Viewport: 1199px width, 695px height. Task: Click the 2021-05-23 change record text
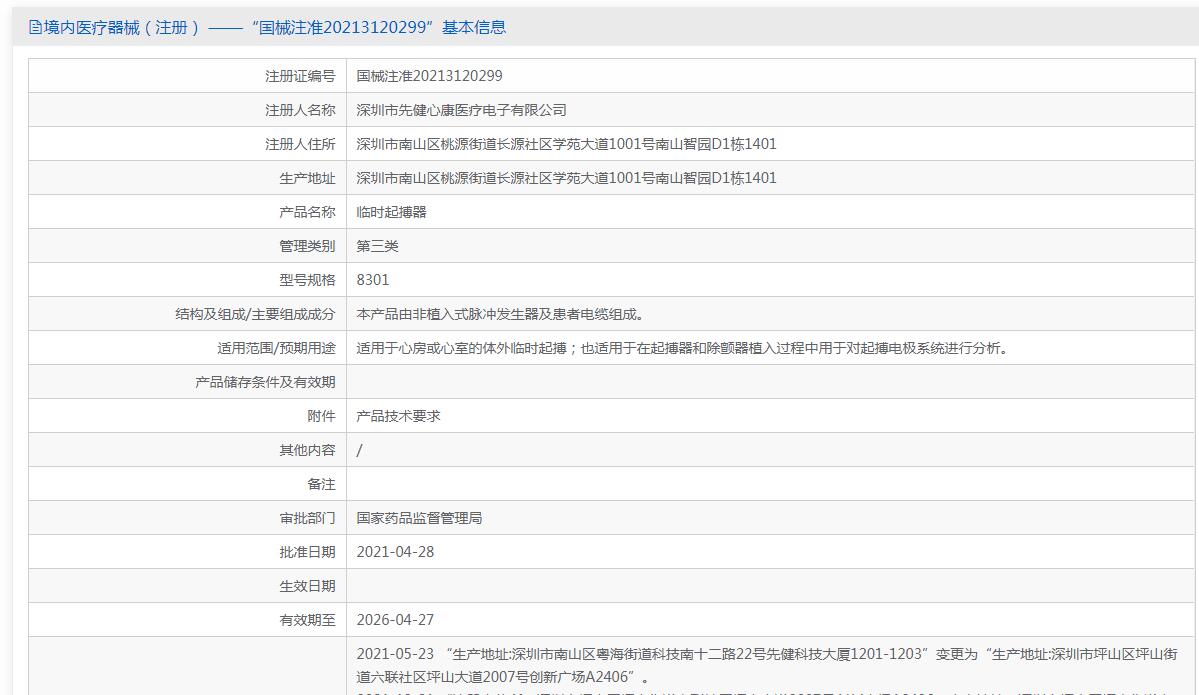(x=767, y=665)
